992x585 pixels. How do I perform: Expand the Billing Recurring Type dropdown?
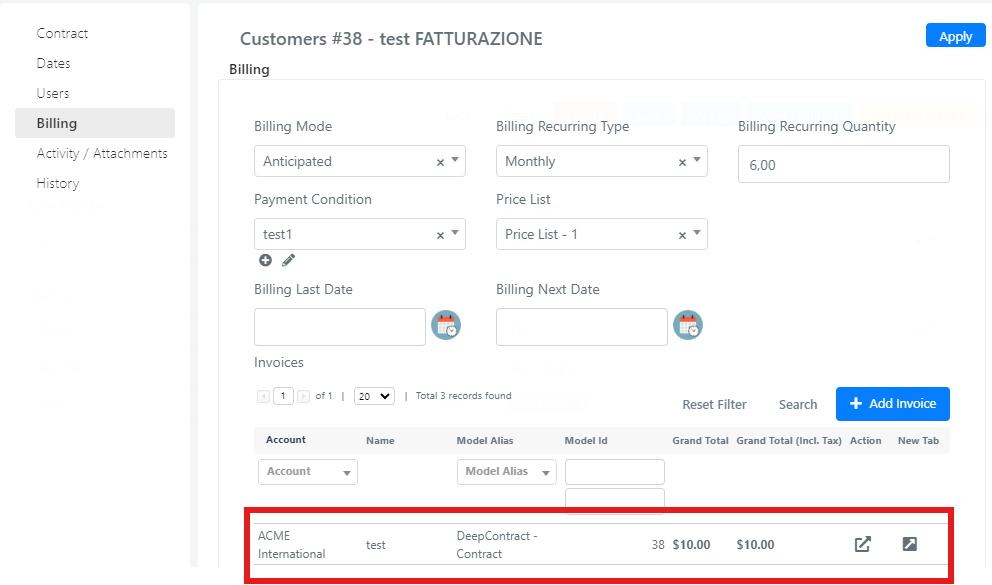(x=697, y=161)
